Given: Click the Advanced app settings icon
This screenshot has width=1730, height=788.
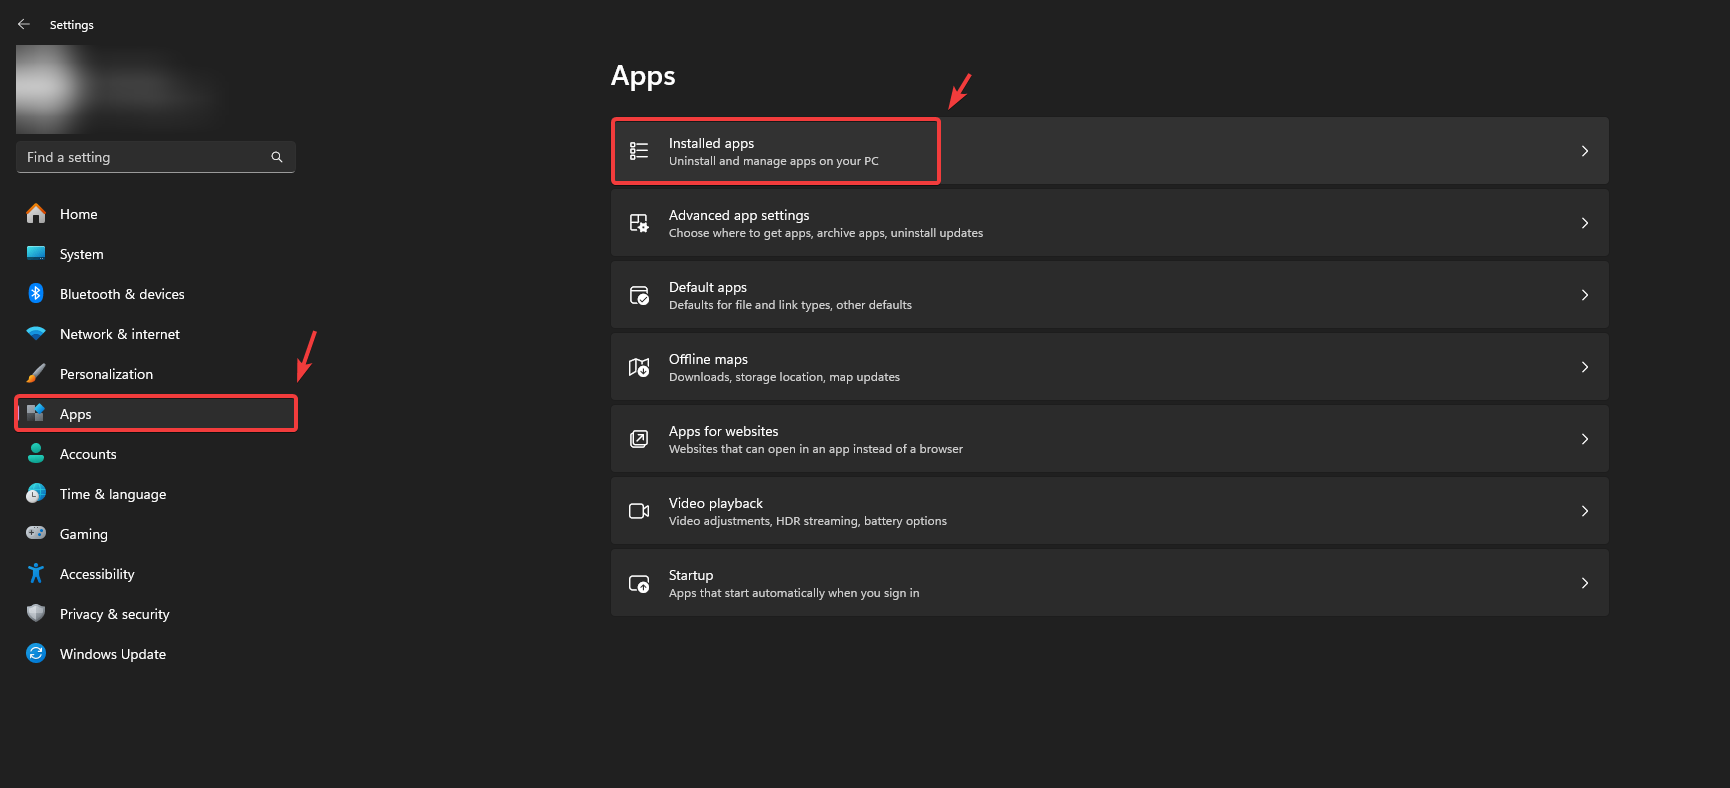Looking at the screenshot, I should click(639, 223).
